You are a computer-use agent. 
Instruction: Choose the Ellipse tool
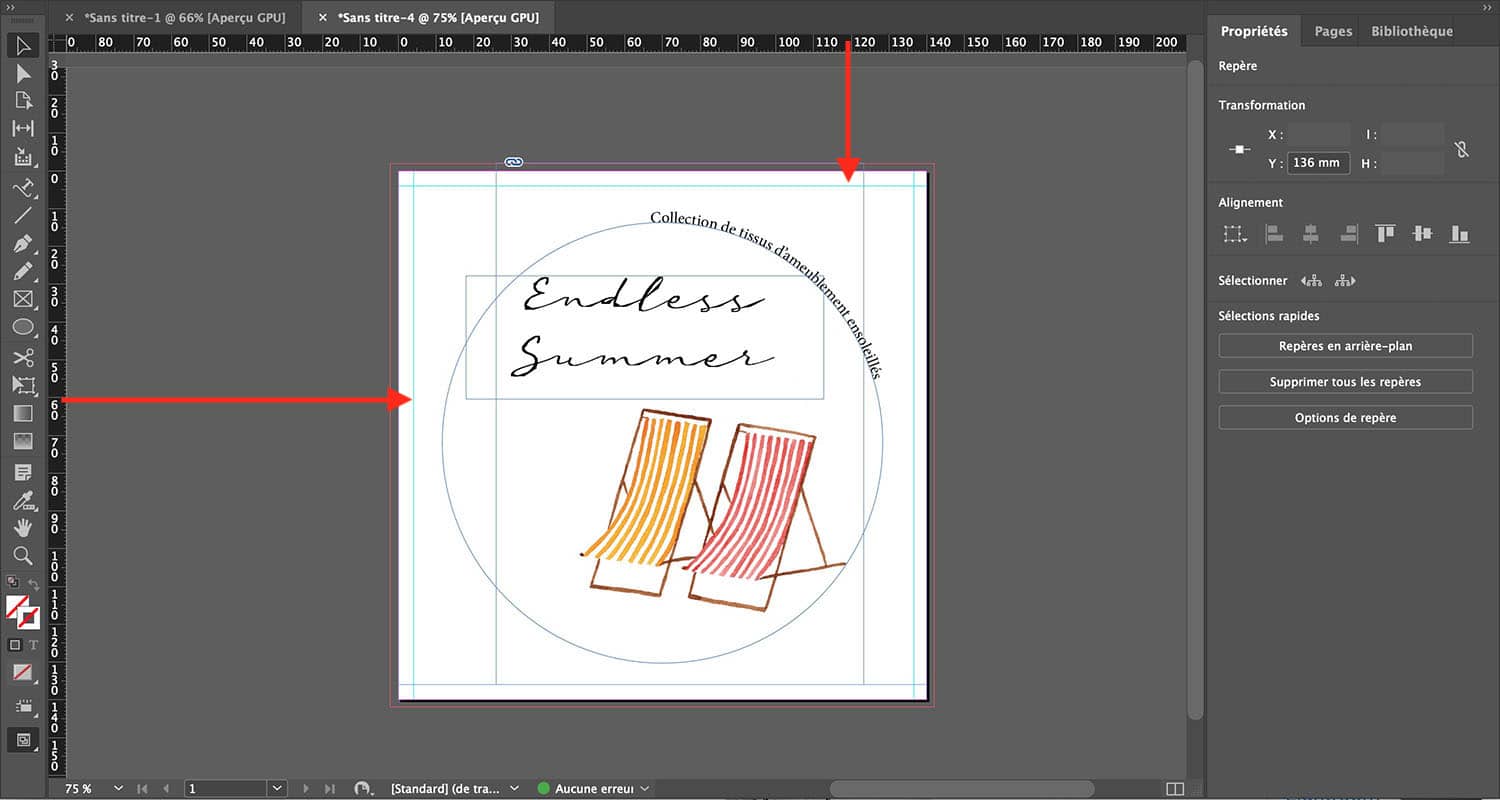point(24,327)
